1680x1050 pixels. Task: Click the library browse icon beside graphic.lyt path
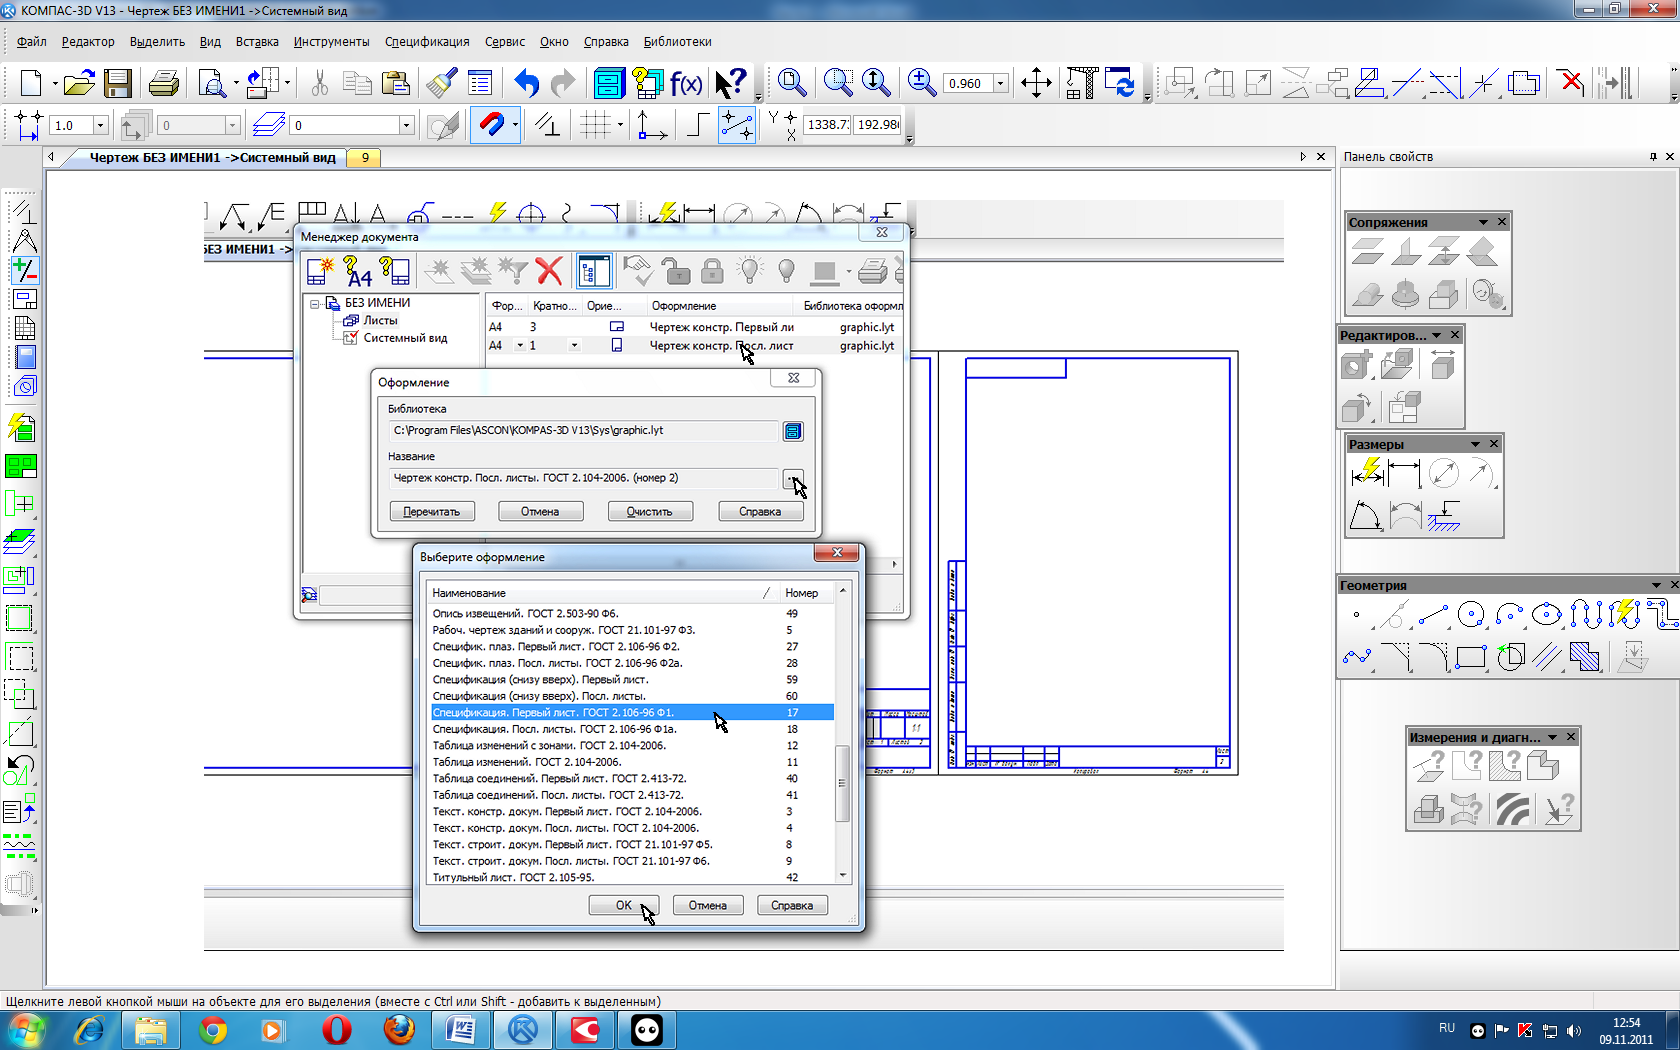coord(793,431)
